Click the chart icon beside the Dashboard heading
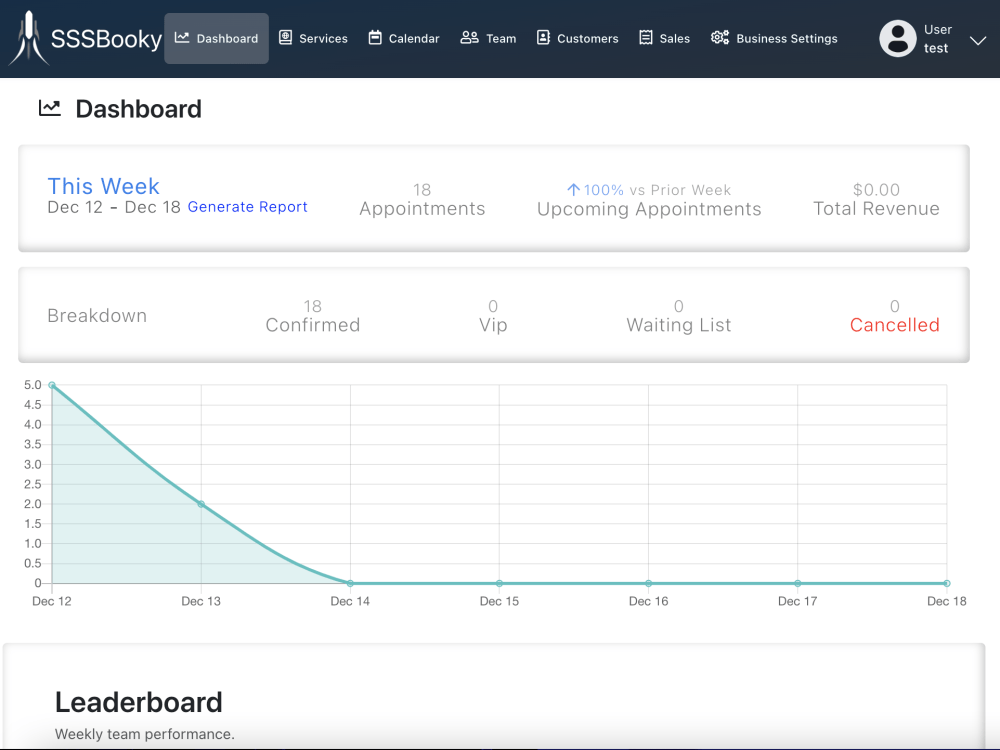The image size is (1000, 750). (x=49, y=108)
